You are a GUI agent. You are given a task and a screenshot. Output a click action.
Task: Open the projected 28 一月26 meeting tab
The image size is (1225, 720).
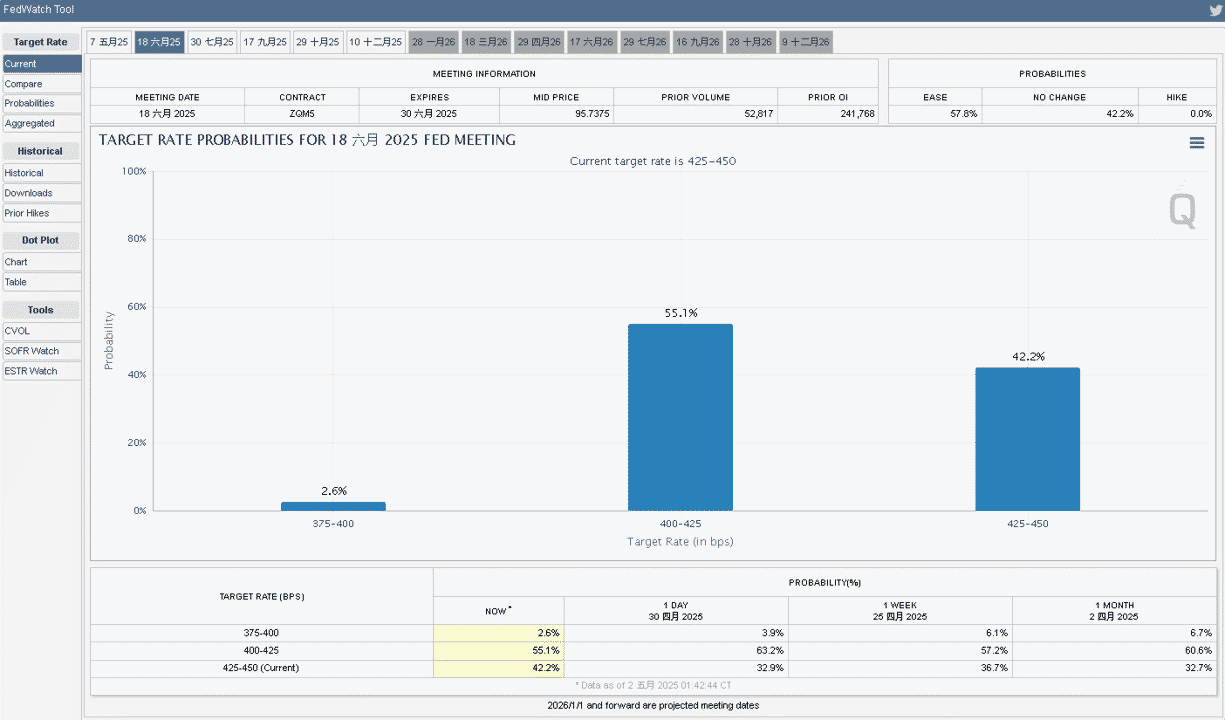point(434,42)
